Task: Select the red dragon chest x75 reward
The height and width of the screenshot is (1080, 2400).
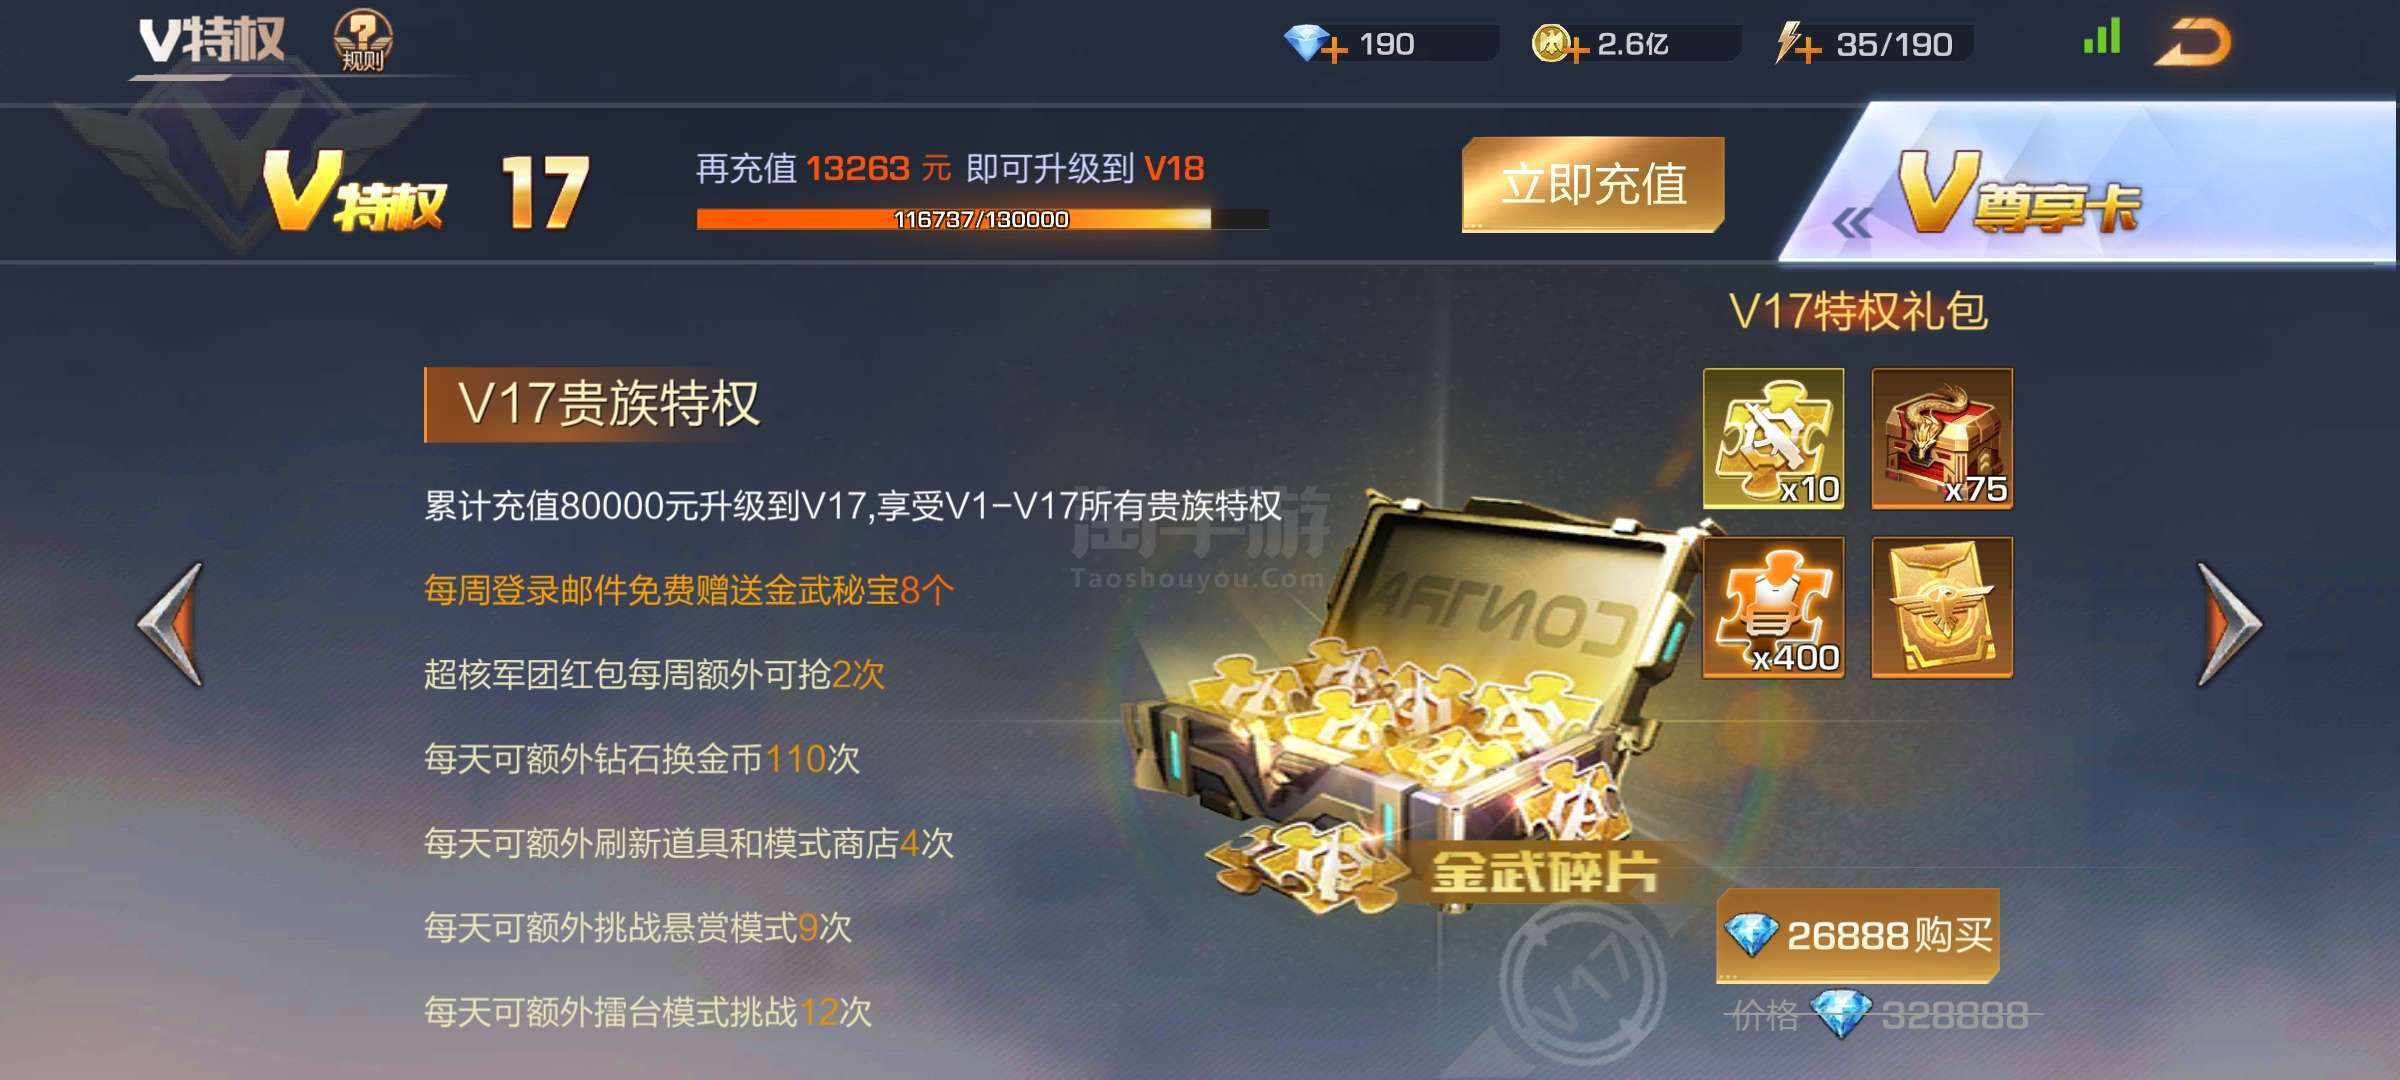Action: (x=1942, y=438)
